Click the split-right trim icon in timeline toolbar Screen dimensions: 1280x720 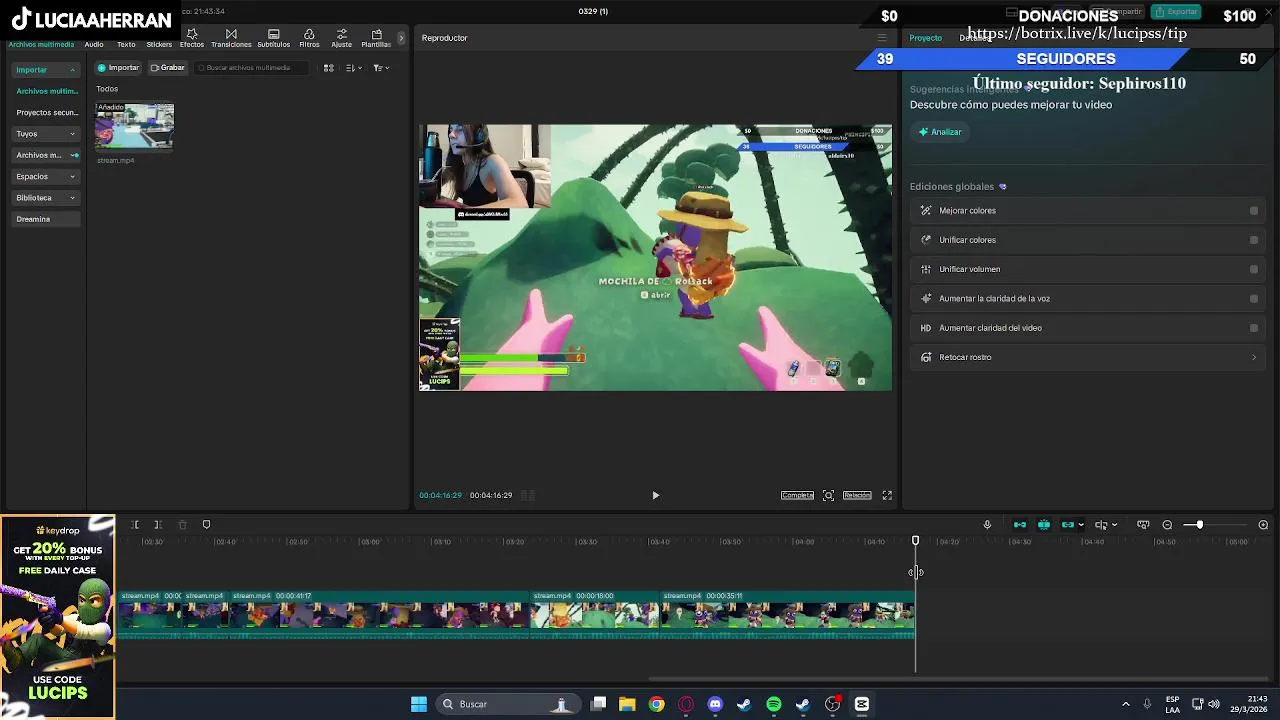(x=158, y=525)
